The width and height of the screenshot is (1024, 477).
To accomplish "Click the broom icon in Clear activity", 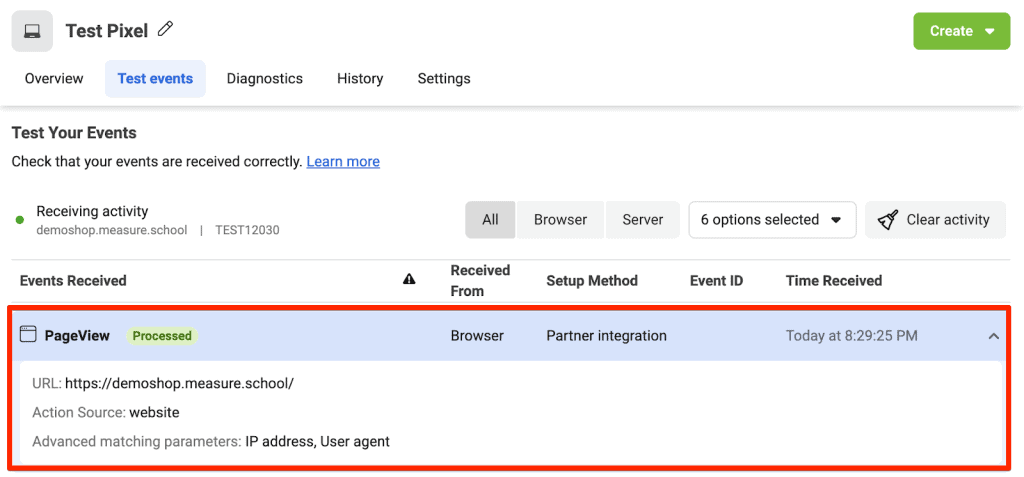I will (888, 220).
